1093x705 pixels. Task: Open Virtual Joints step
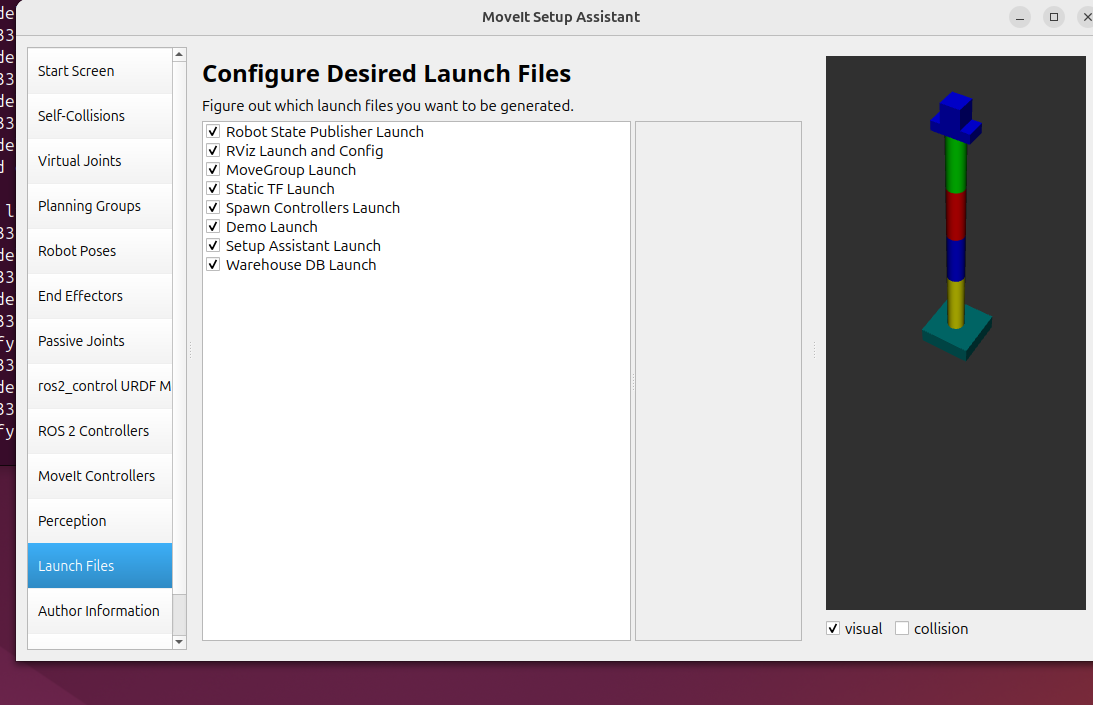[100, 161]
